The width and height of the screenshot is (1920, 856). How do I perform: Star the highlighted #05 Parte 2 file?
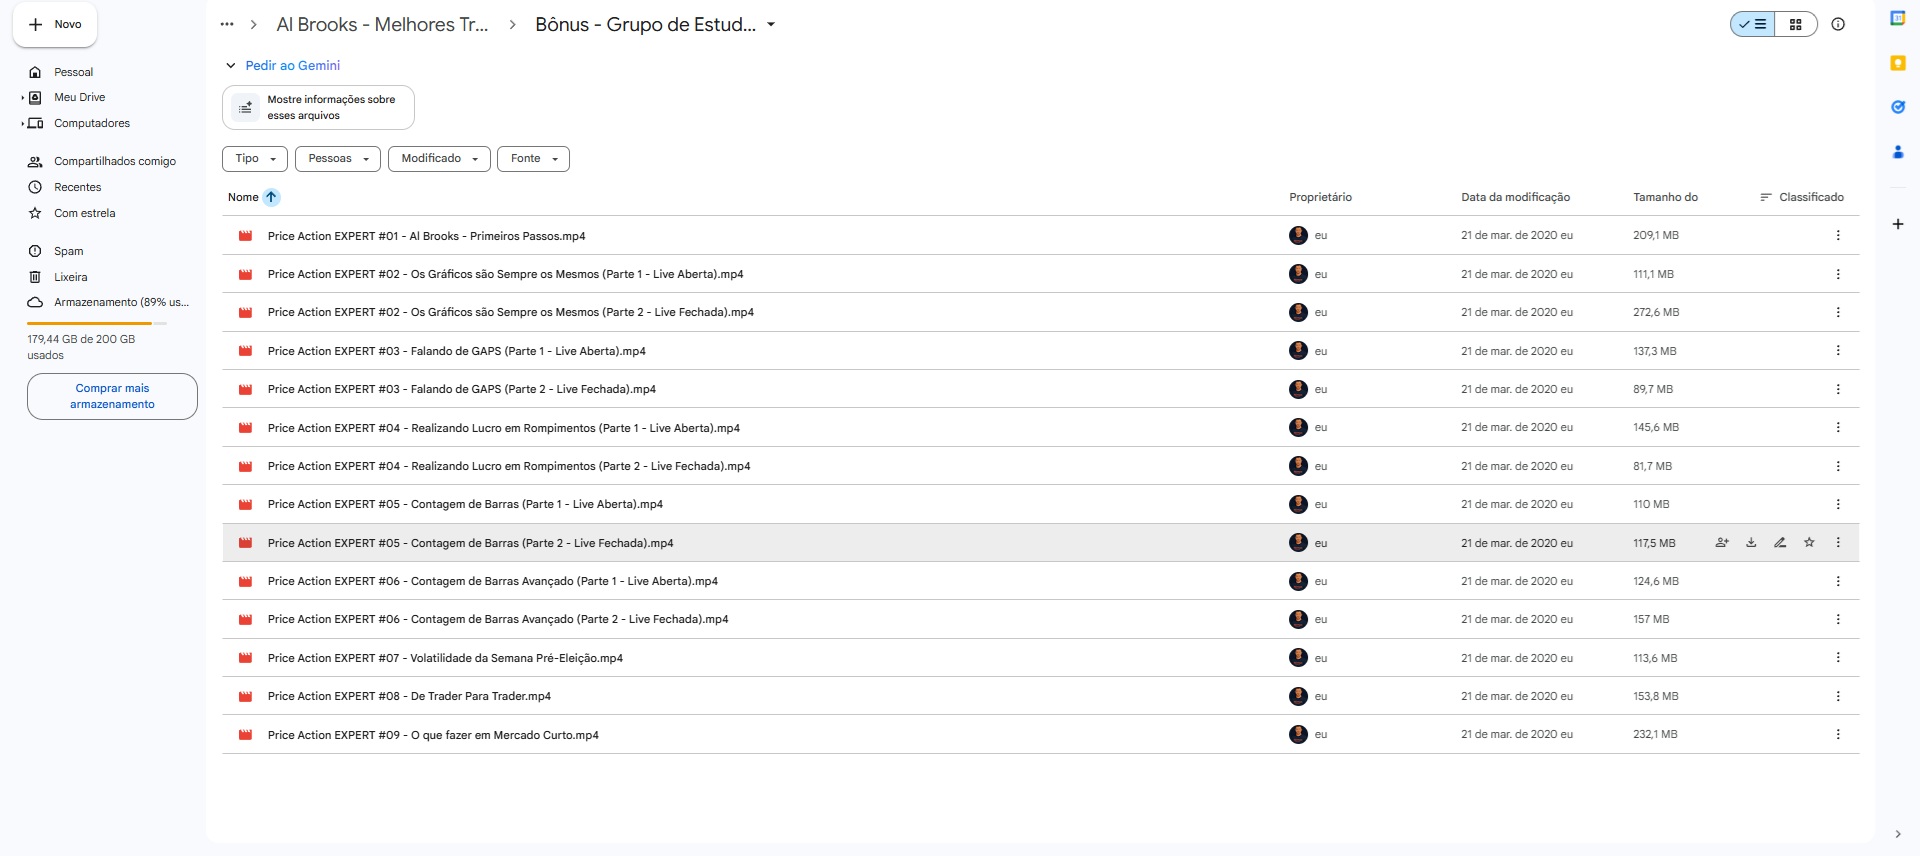(x=1809, y=543)
